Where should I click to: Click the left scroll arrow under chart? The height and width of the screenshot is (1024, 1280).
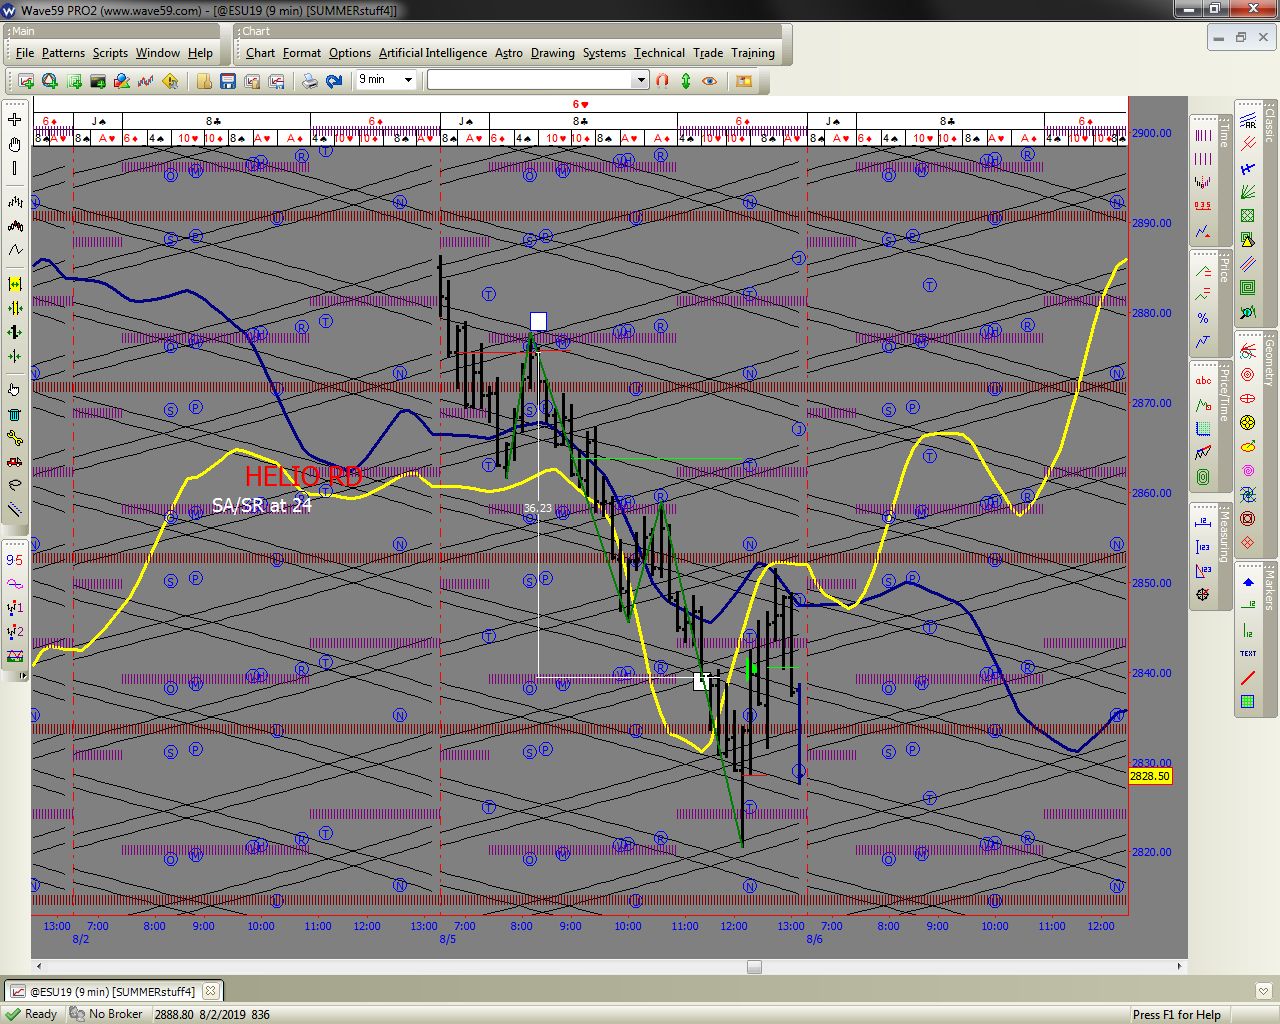point(39,966)
